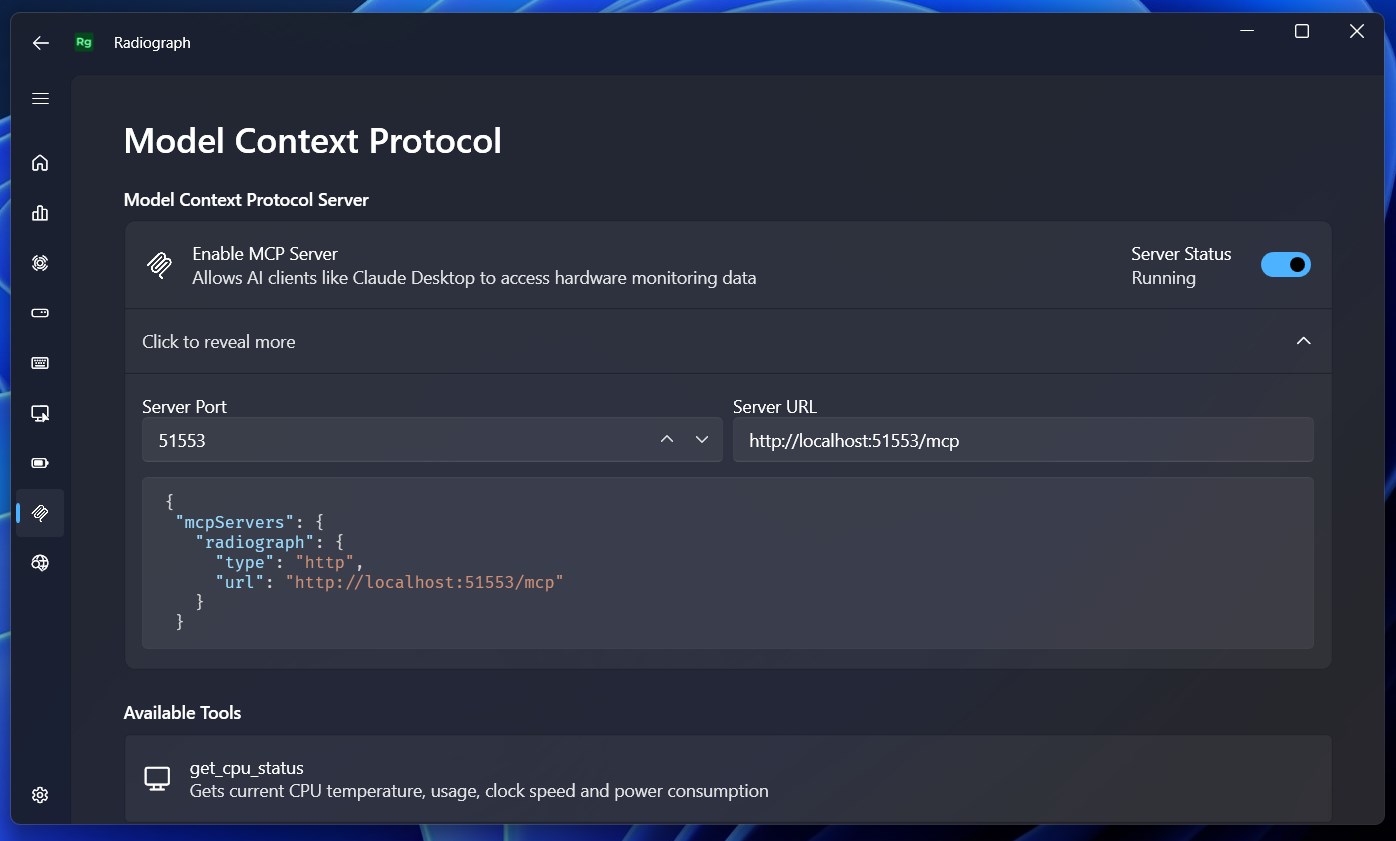Open the processor chip page in sidebar
Screen dimensions: 1396x841
coord(40,263)
